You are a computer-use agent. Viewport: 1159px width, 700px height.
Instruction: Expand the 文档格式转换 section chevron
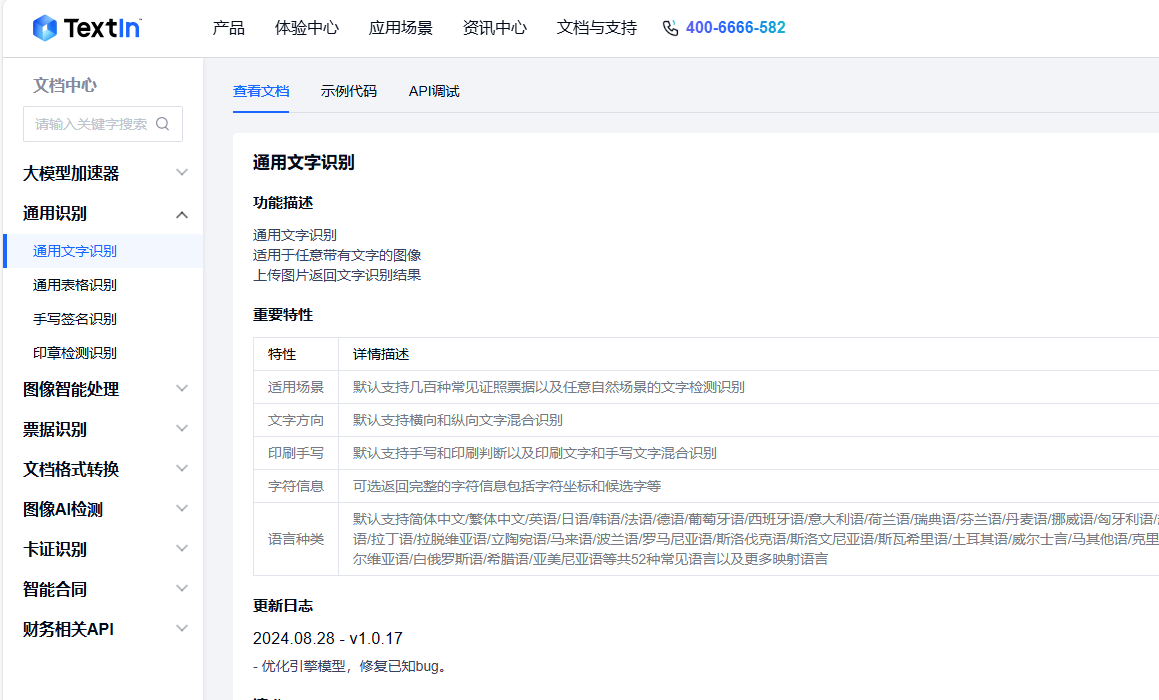click(x=182, y=469)
